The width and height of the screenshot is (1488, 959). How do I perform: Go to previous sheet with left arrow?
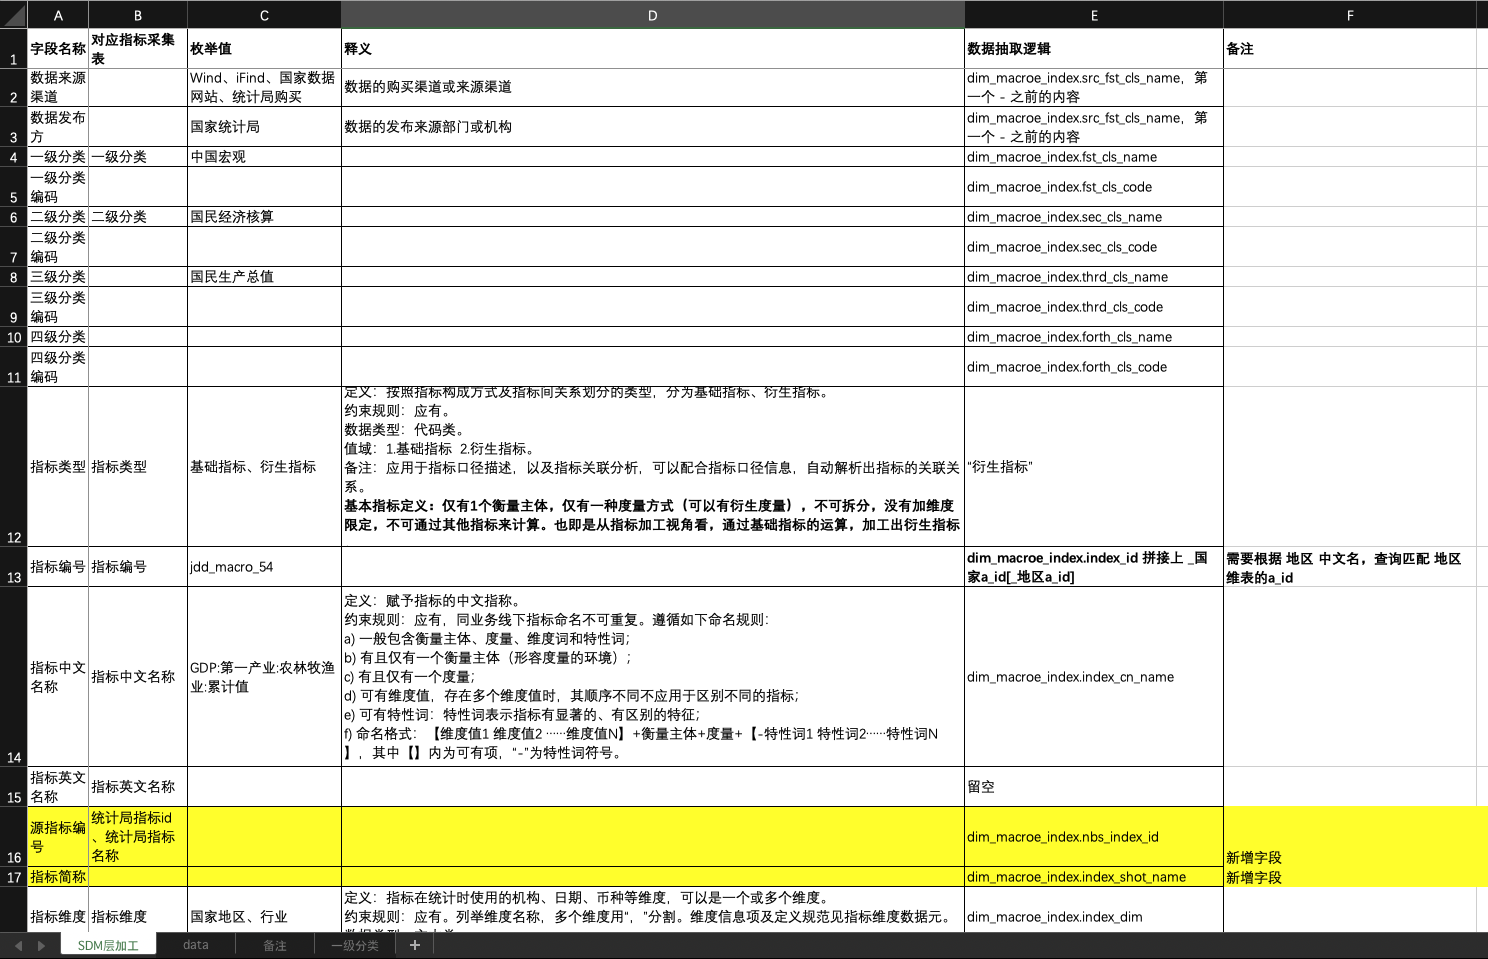(18, 945)
